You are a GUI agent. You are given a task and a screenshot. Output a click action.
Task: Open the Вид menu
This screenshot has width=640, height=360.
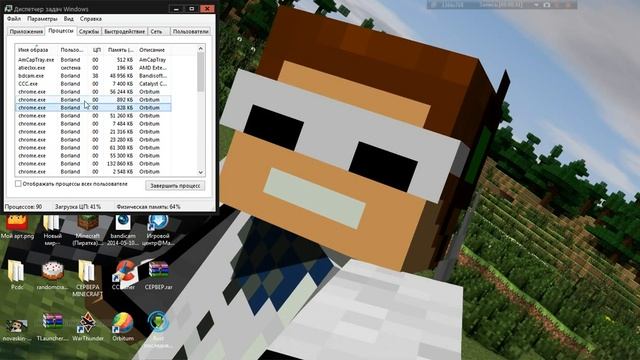coord(69,19)
